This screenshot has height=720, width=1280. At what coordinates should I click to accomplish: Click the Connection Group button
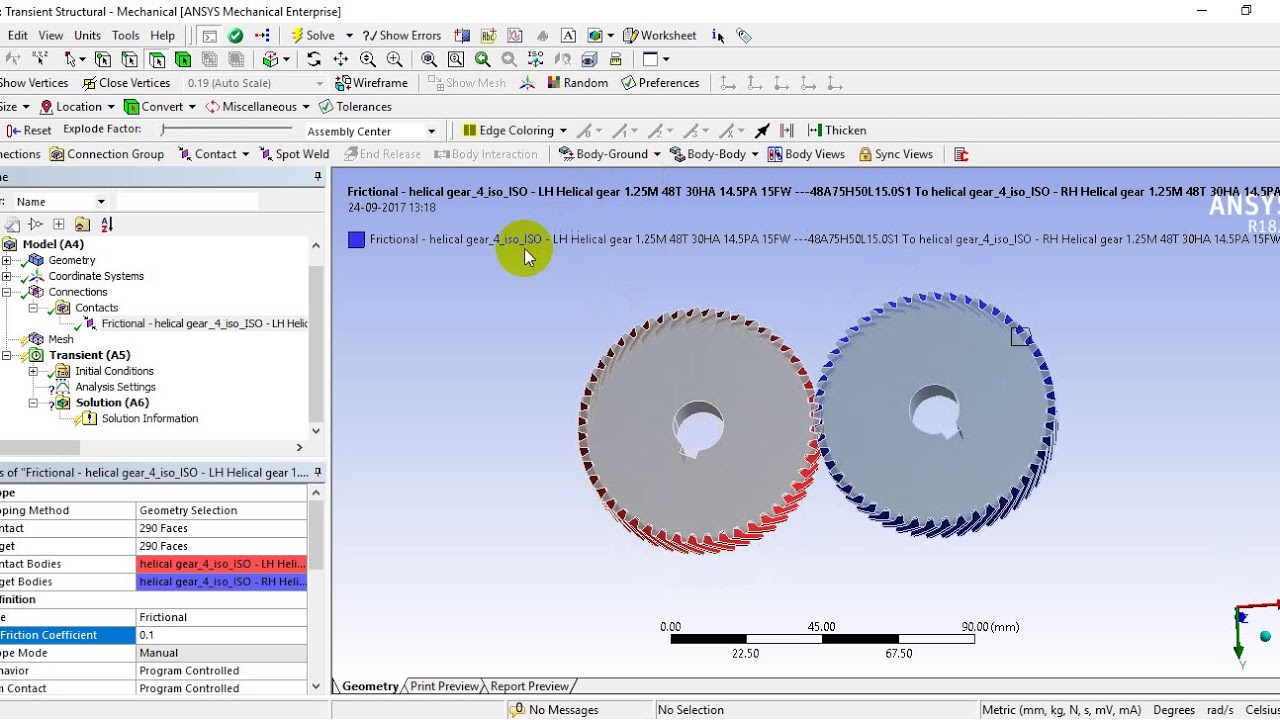tap(107, 154)
